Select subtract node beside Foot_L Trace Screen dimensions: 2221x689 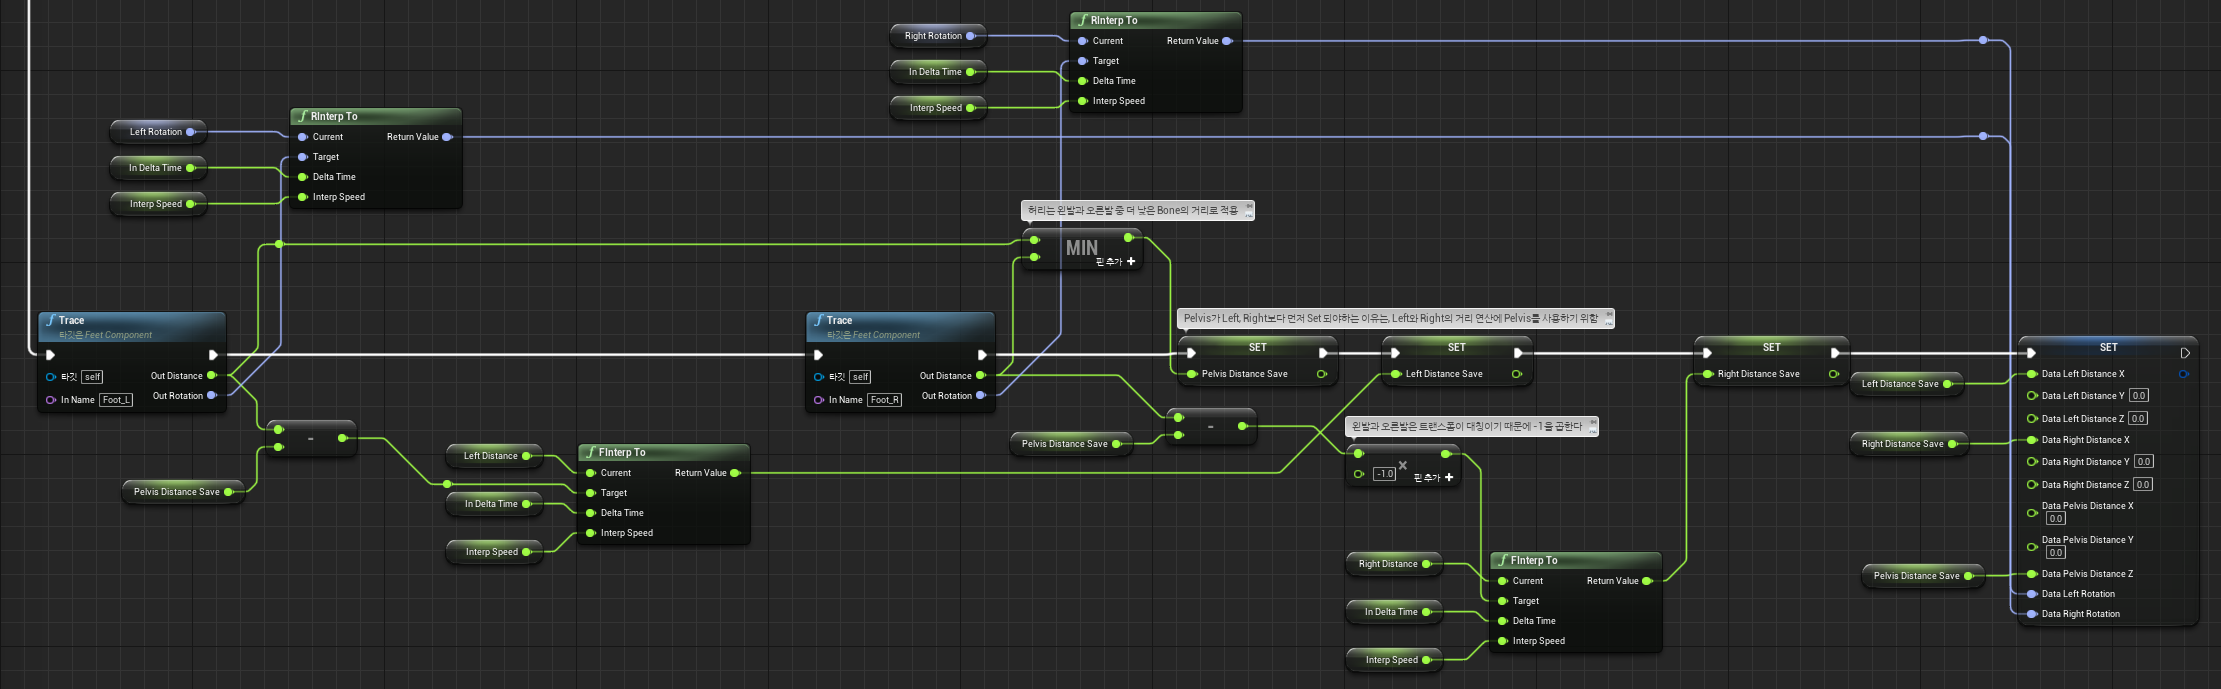(x=311, y=438)
